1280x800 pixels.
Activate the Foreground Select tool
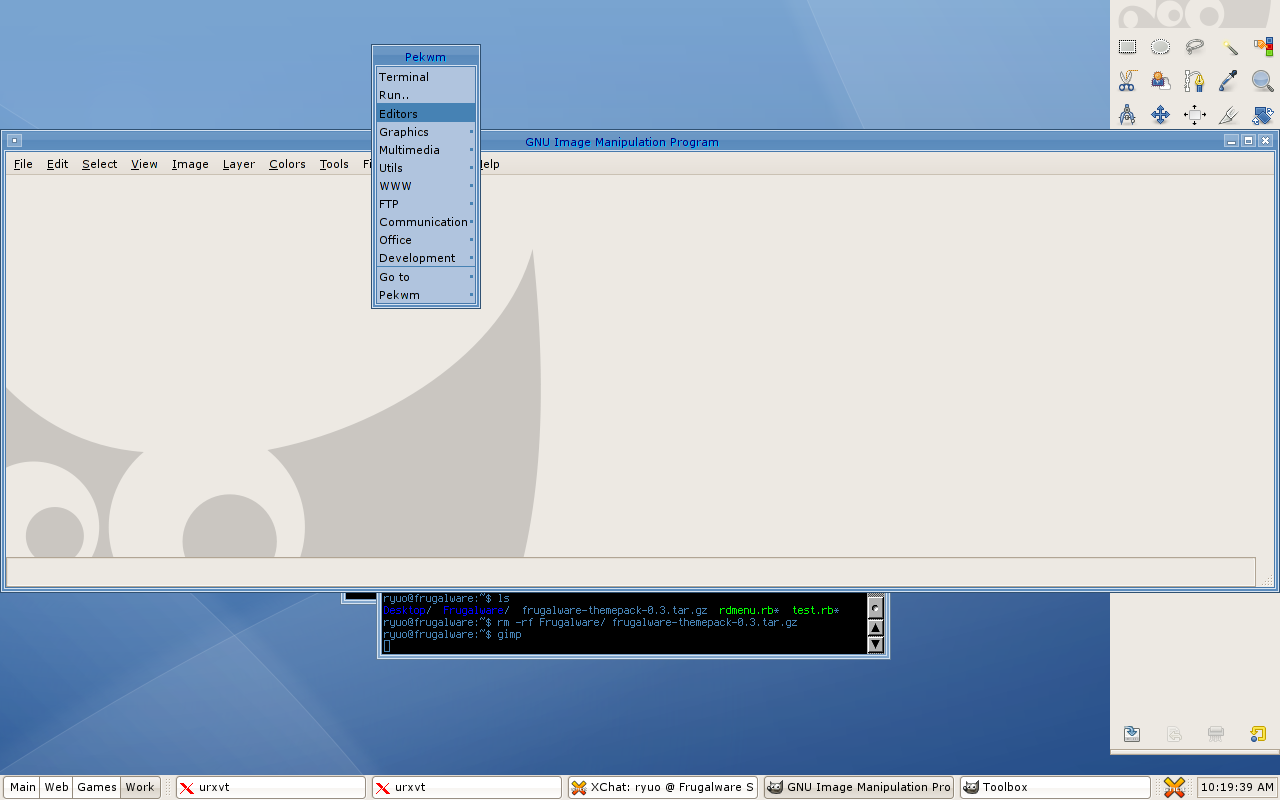pyautogui.click(x=1160, y=81)
